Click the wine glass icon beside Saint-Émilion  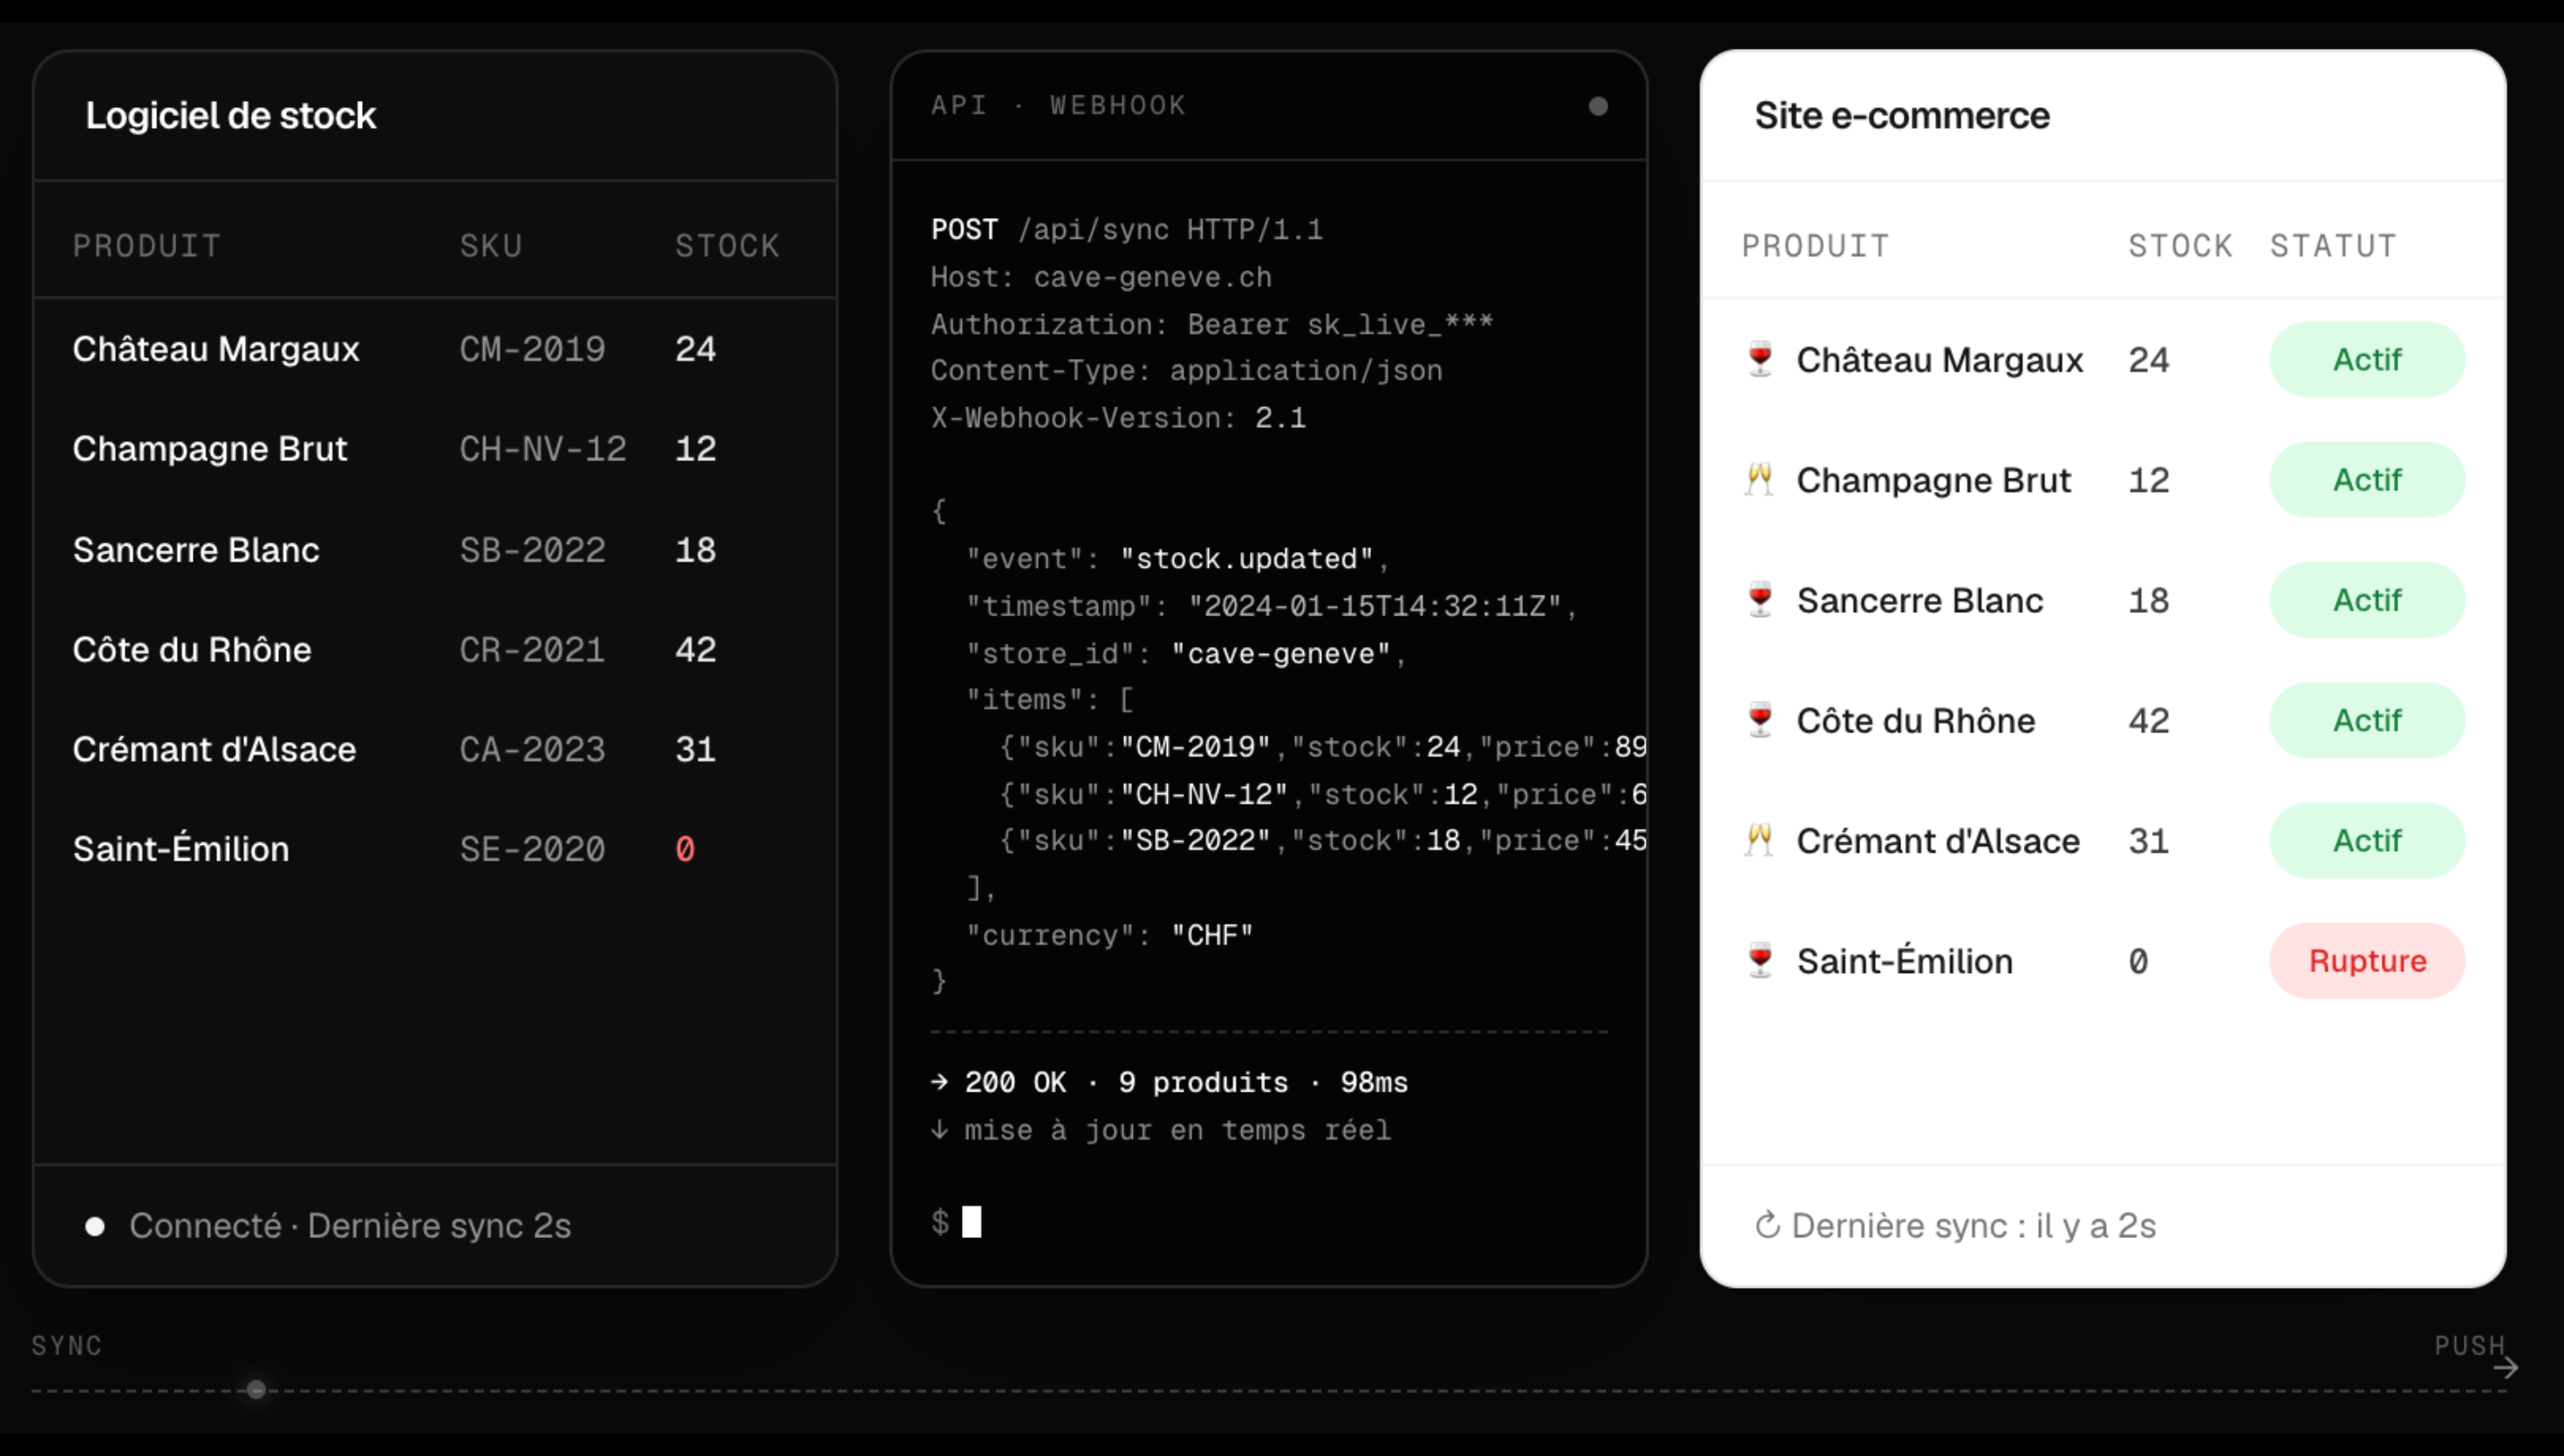click(x=1760, y=960)
